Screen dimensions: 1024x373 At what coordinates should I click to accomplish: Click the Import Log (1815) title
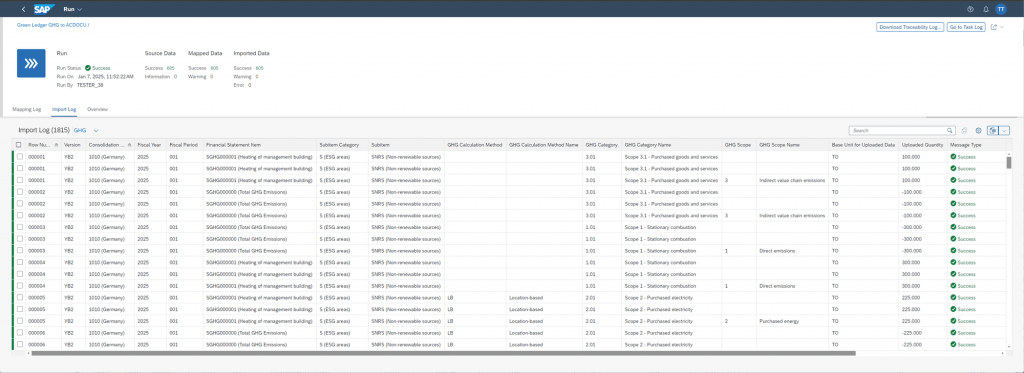point(44,131)
